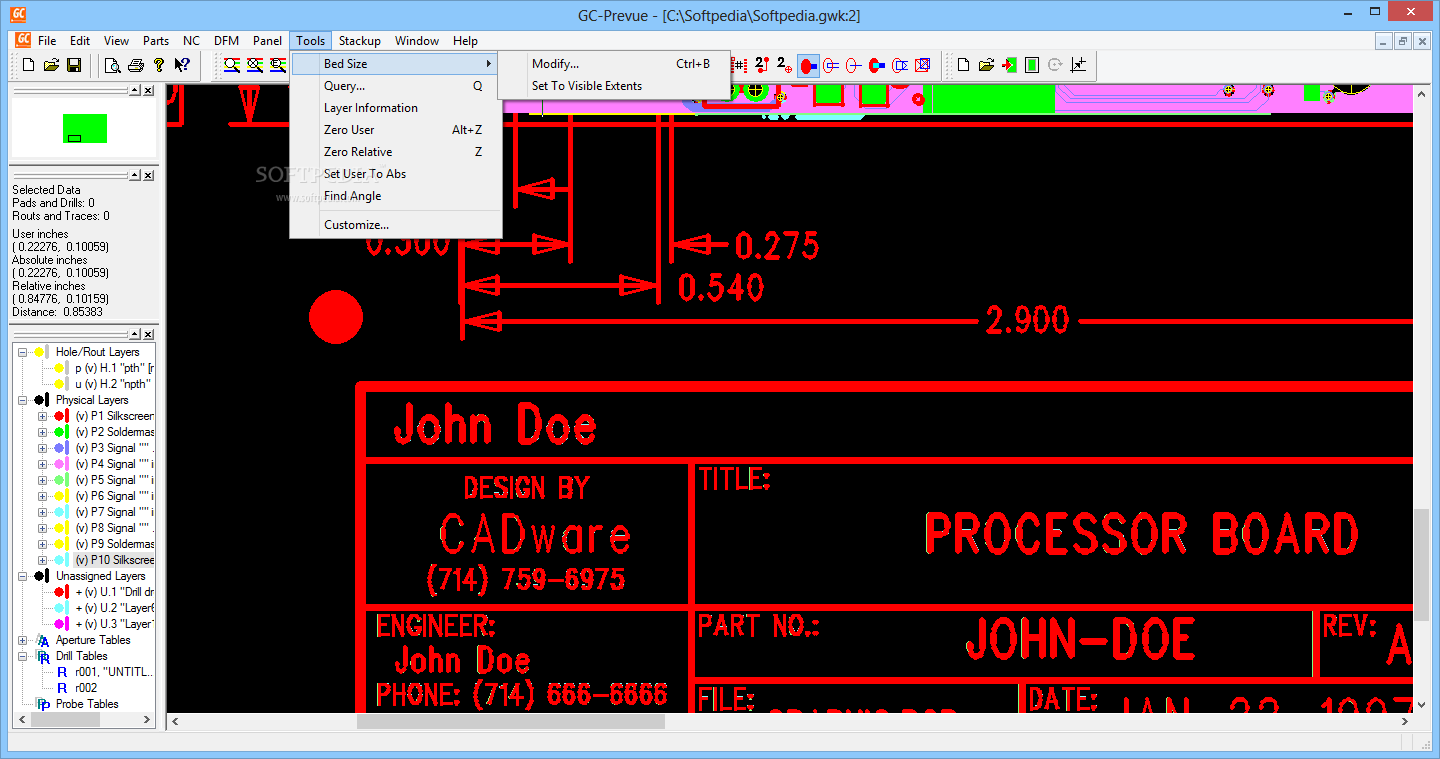Viewport: 1440px width, 759px height.
Task: Click the new document icon in the right toolbar
Action: pos(963,65)
